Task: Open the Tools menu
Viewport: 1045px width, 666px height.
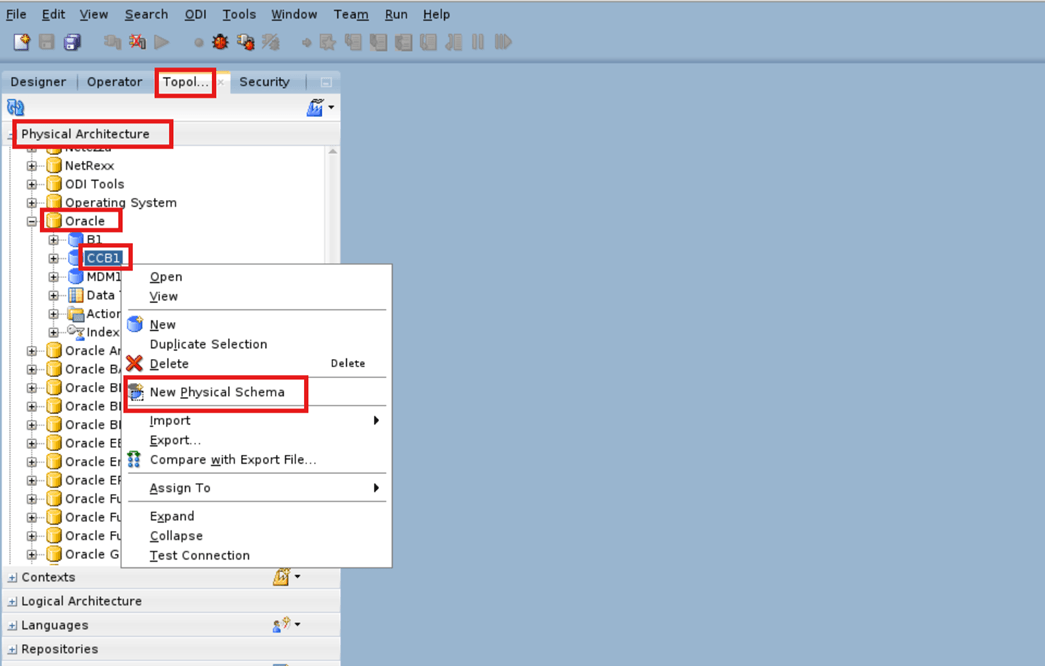Action: tap(238, 14)
